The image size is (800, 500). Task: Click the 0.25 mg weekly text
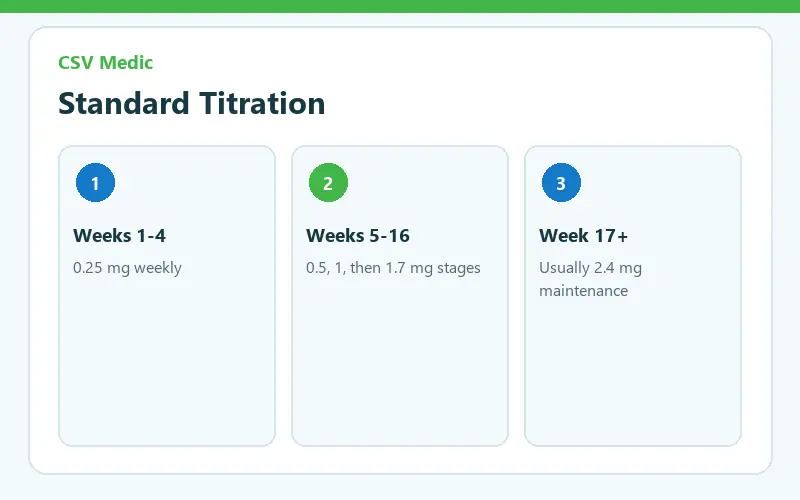tap(127, 268)
